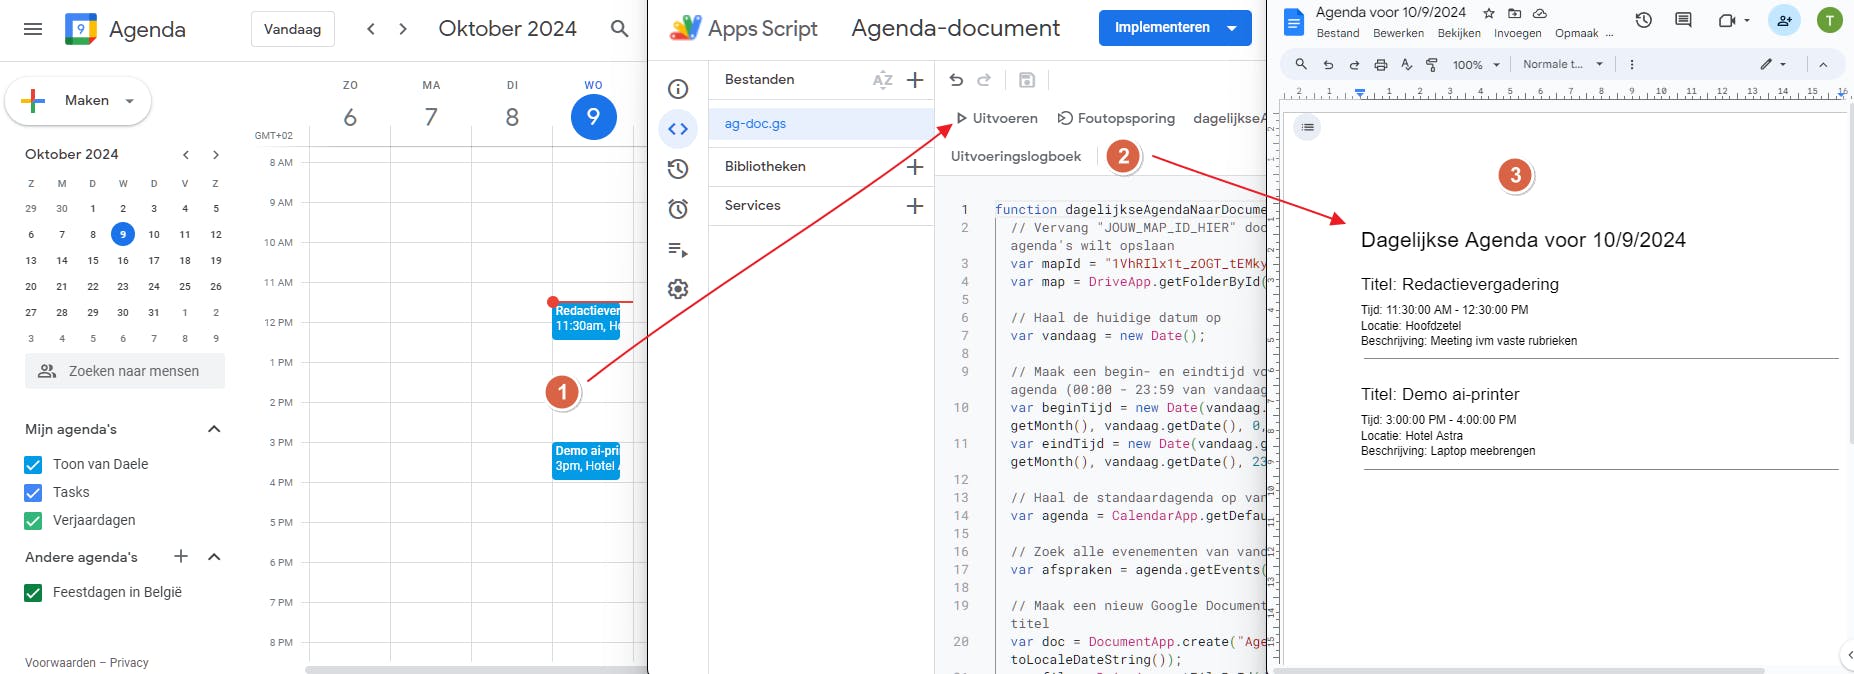Uncheck the Tasks calendar checkbox
This screenshot has height=674, width=1854.
pos(33,492)
